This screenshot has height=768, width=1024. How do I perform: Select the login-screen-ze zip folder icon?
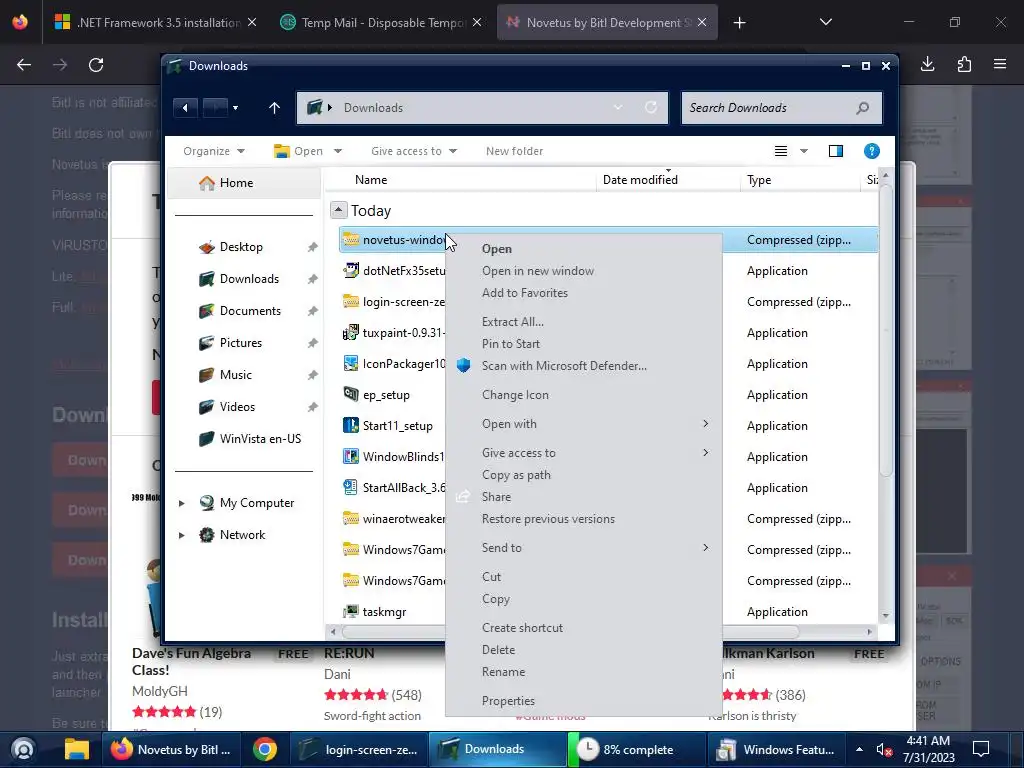point(351,302)
